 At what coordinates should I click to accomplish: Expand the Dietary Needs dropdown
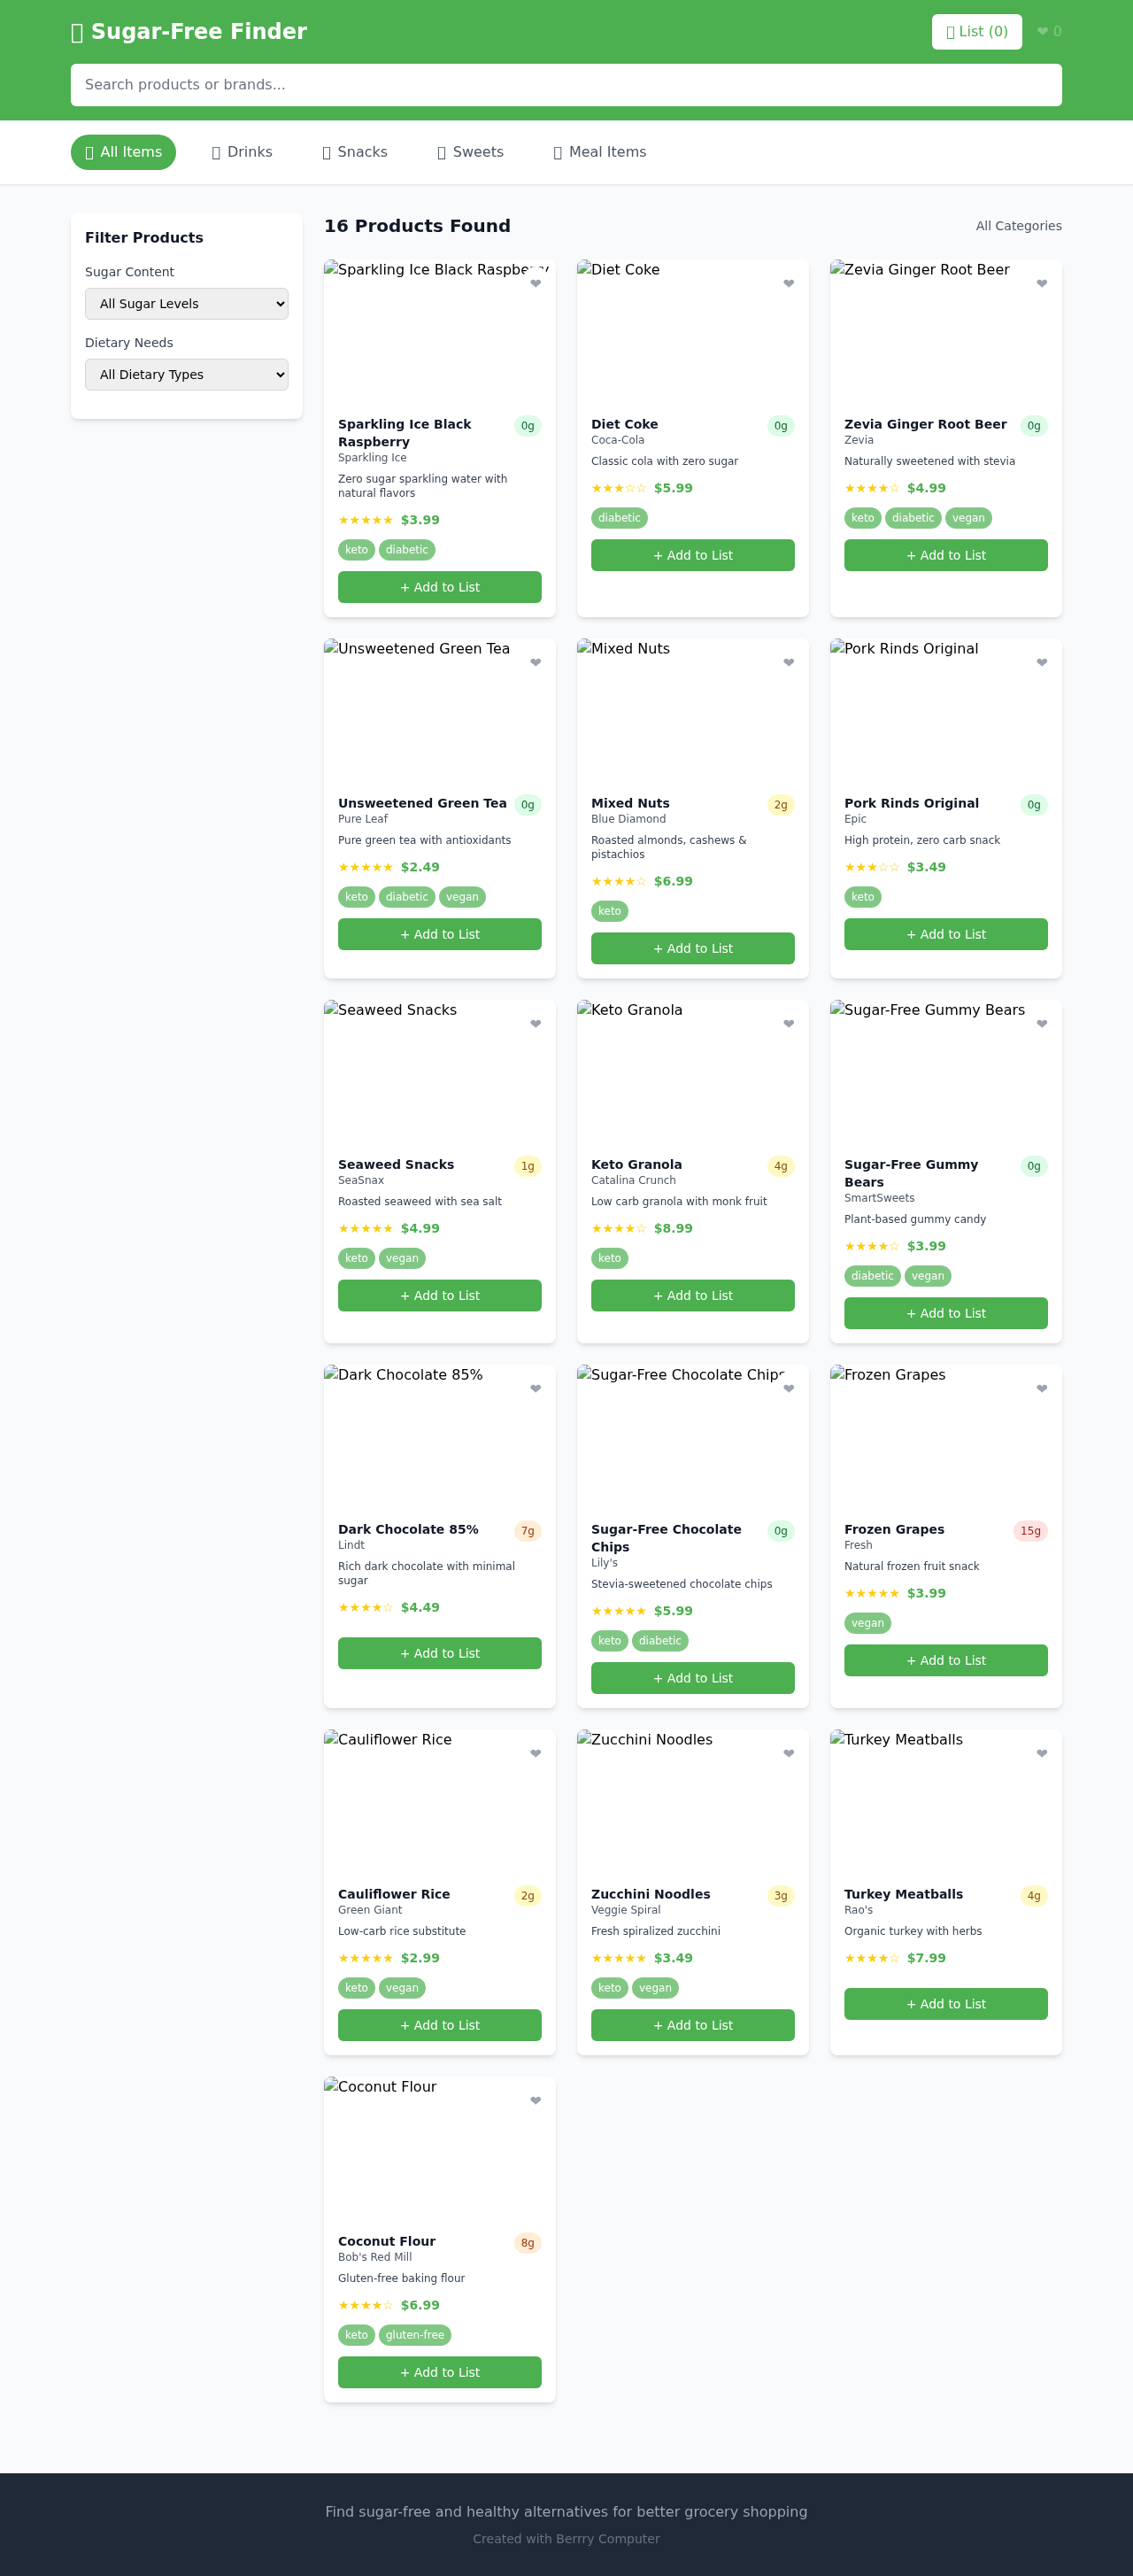[x=186, y=375]
